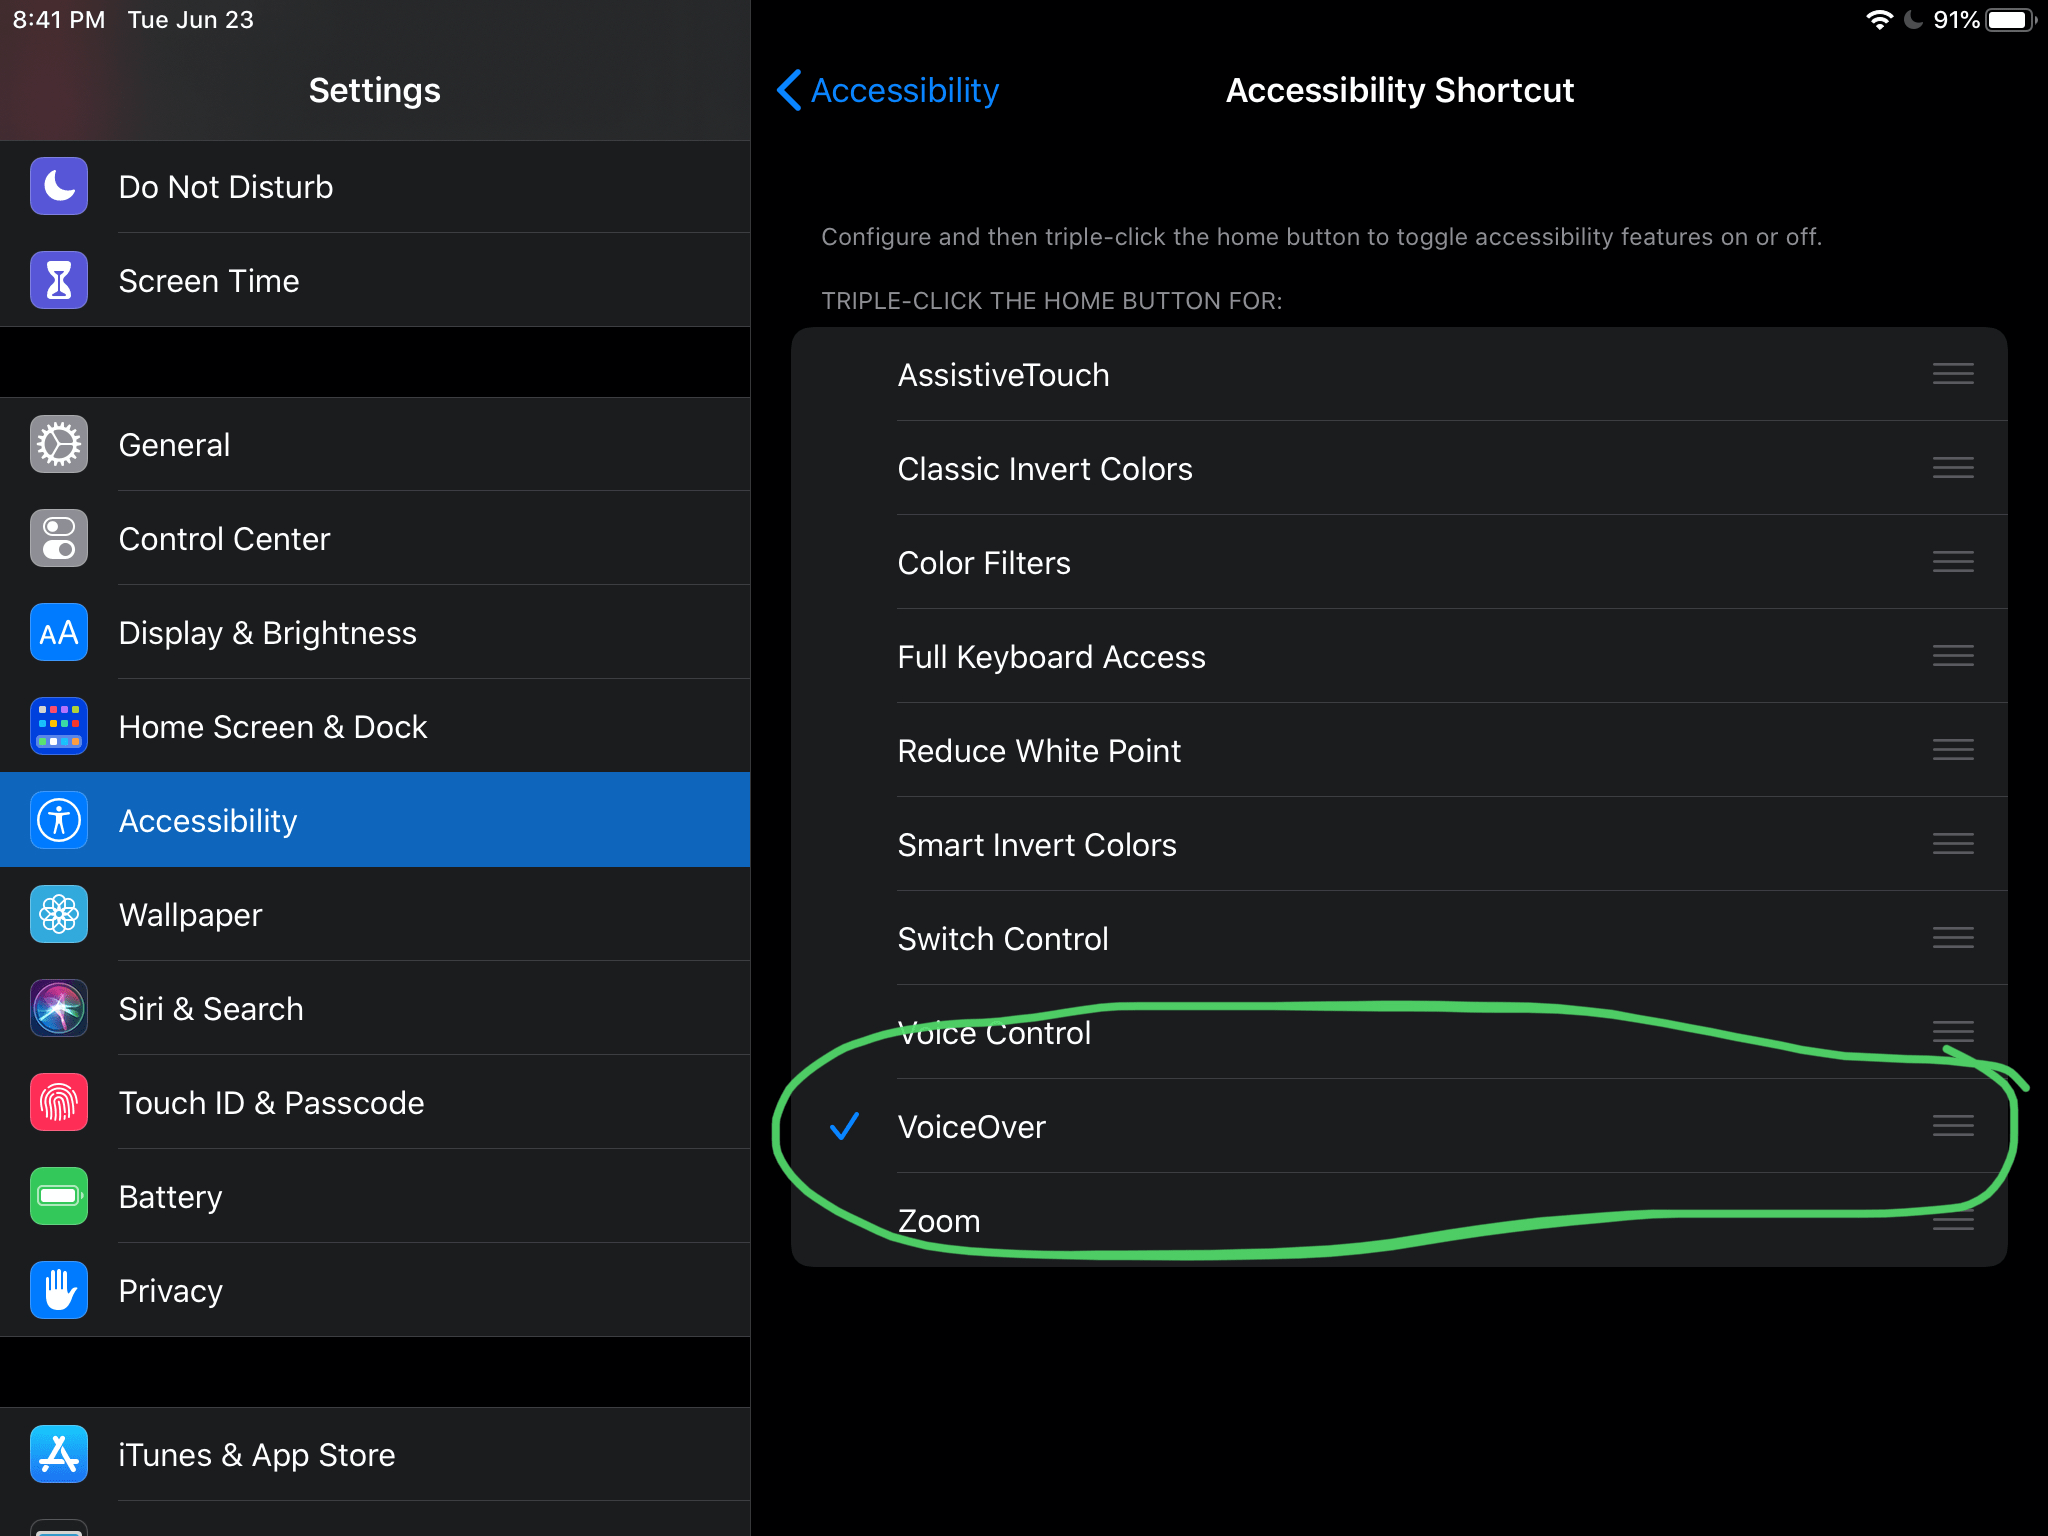Tap the Siri & Search icon
2048x1536 pixels.
(59, 1009)
